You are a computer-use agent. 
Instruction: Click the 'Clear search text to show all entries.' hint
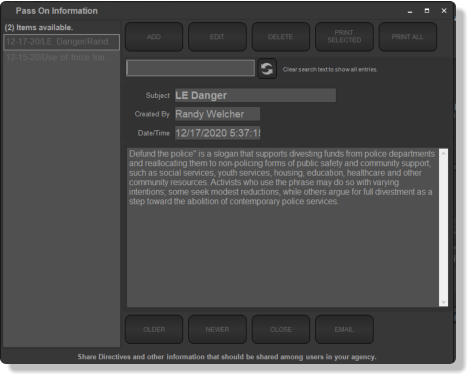pos(330,69)
